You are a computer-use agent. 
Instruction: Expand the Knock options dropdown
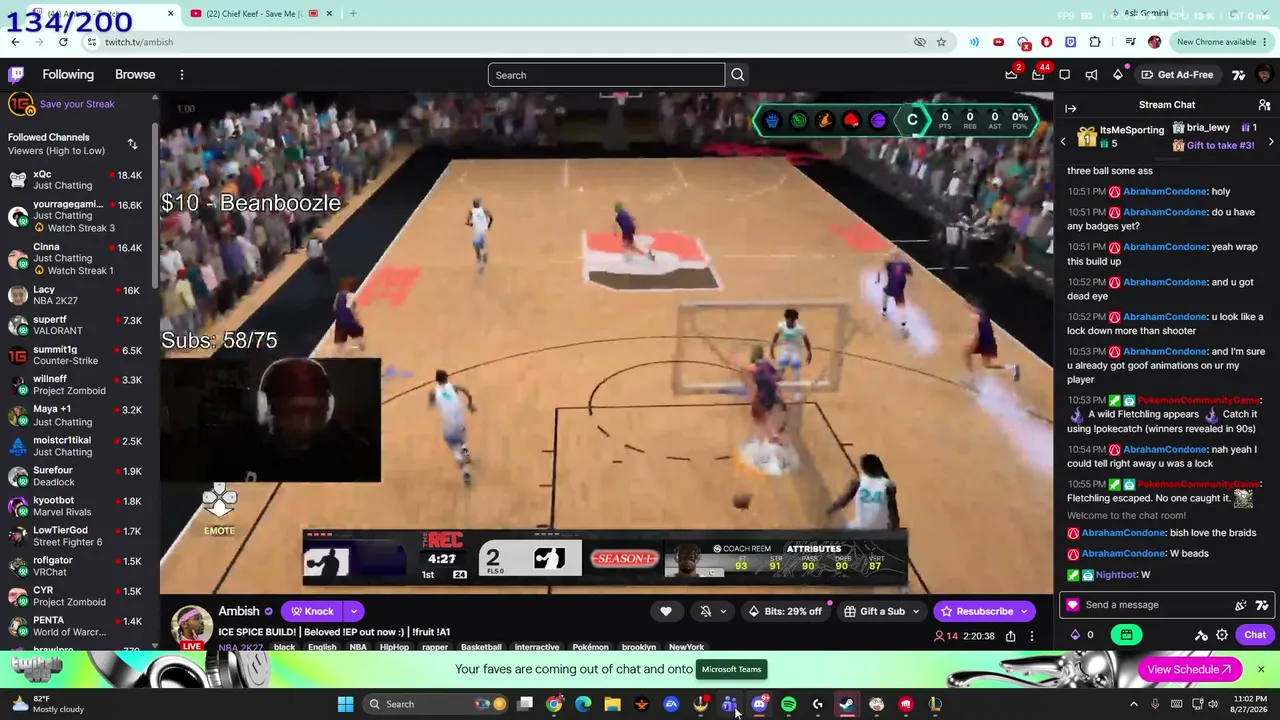[x=353, y=611]
